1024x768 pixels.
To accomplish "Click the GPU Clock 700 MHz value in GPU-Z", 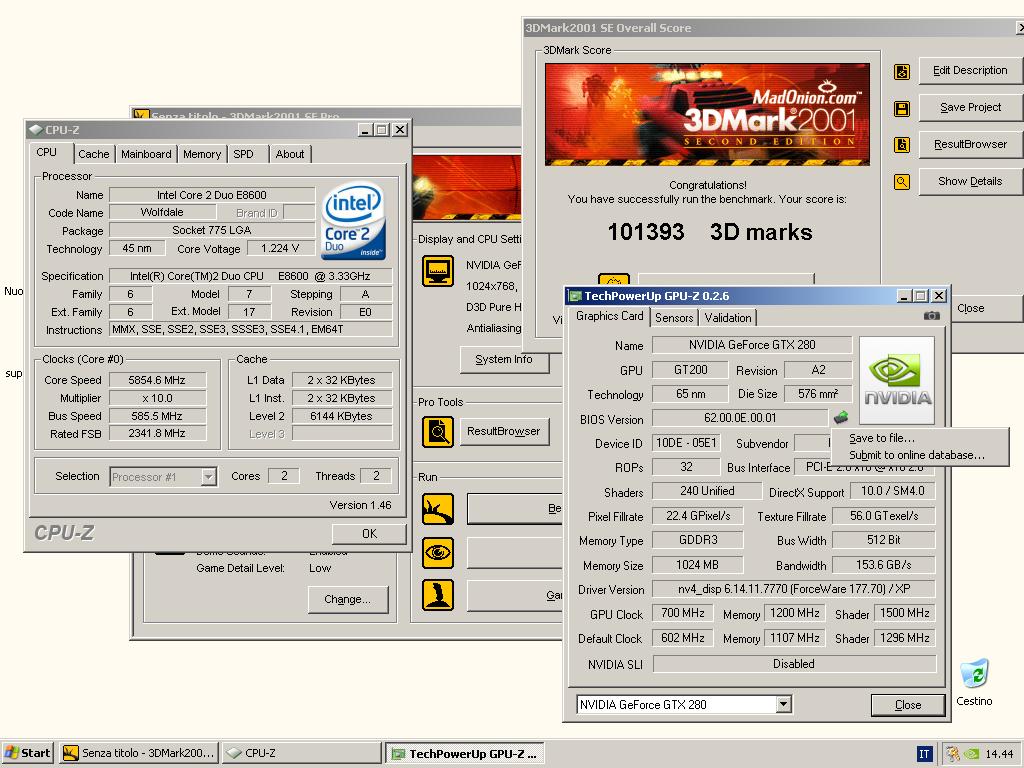I will tap(682, 613).
